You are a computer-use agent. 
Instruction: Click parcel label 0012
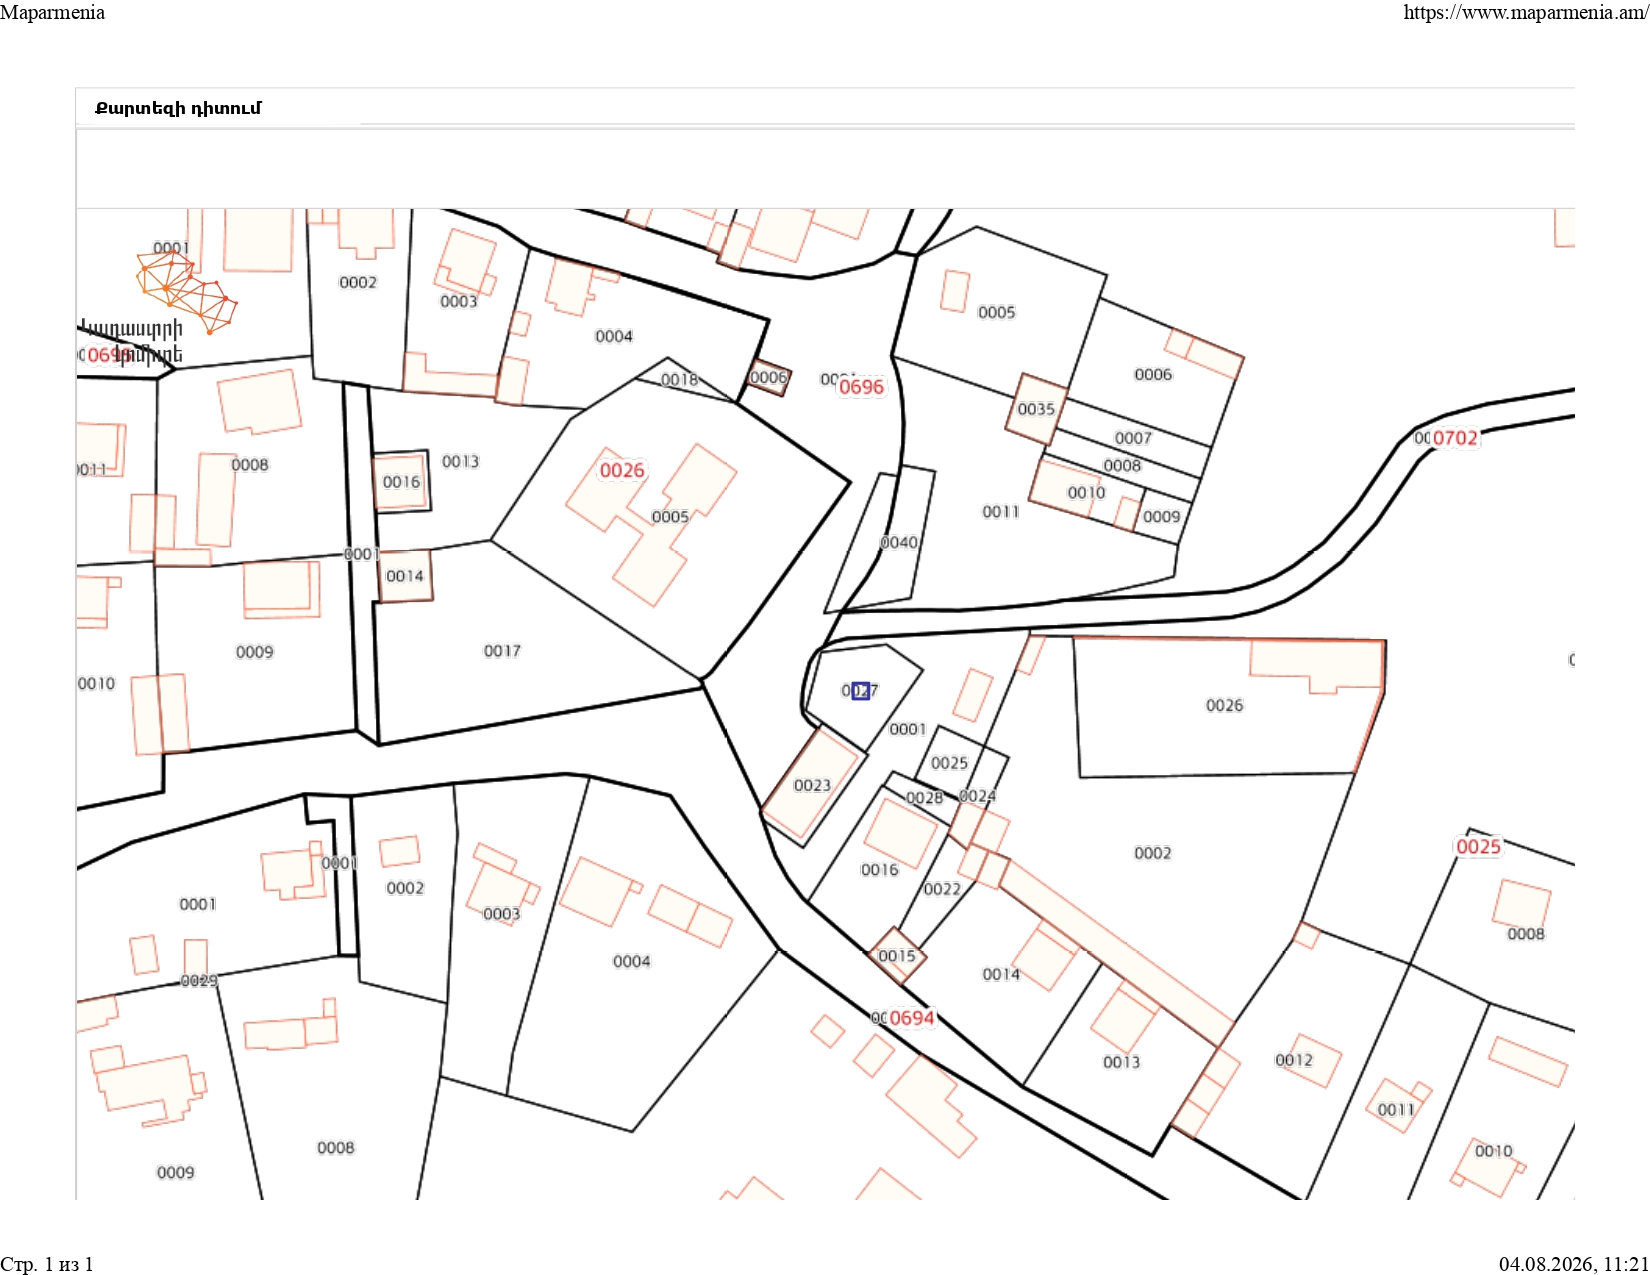coord(1294,1060)
